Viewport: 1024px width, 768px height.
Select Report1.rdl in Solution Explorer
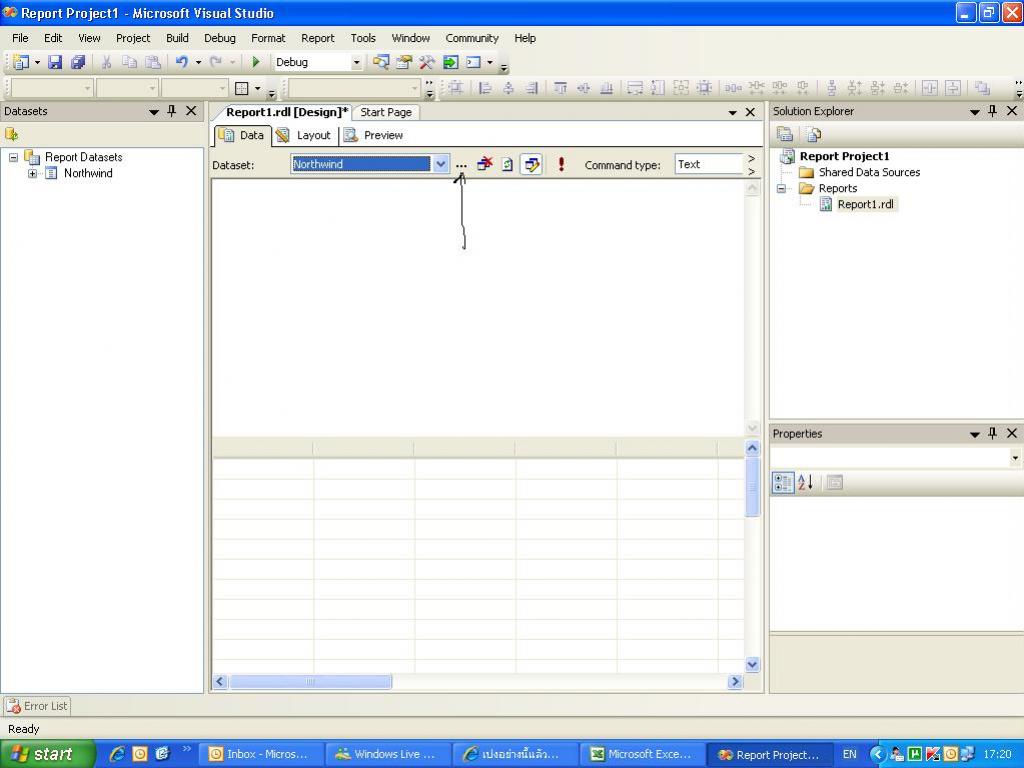point(865,204)
